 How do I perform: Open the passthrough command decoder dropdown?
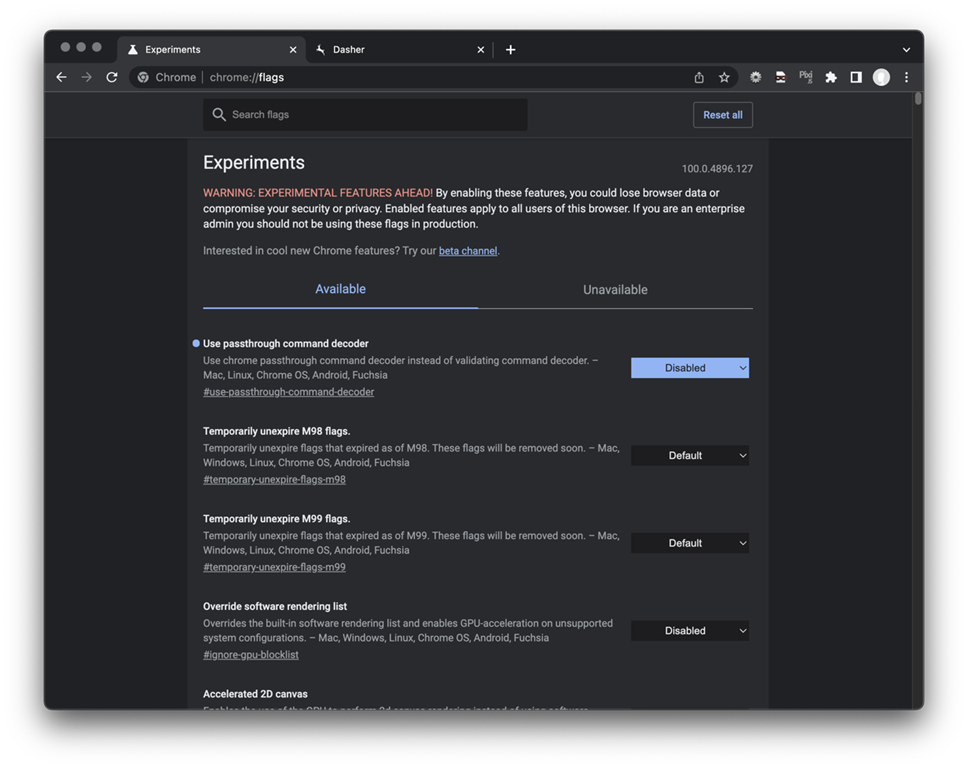689,368
